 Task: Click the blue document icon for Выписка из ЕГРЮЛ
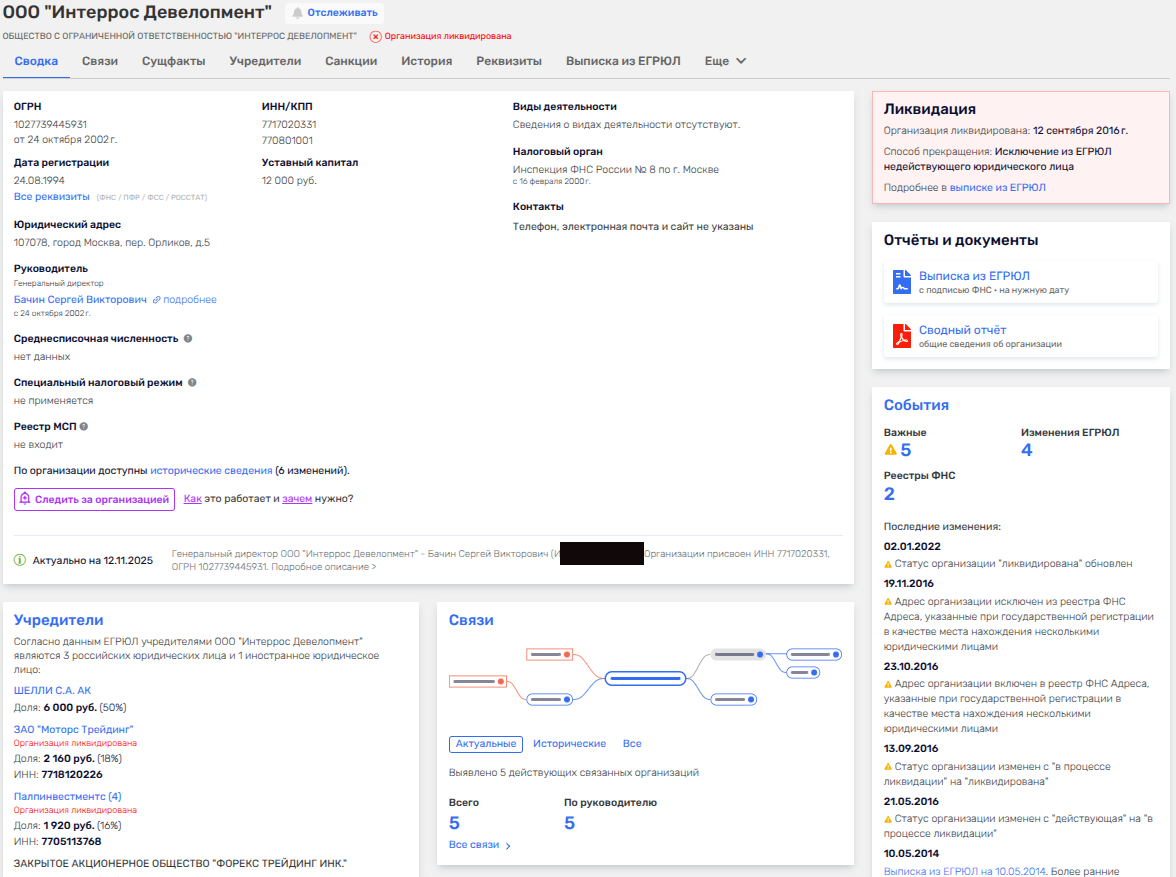point(901,282)
